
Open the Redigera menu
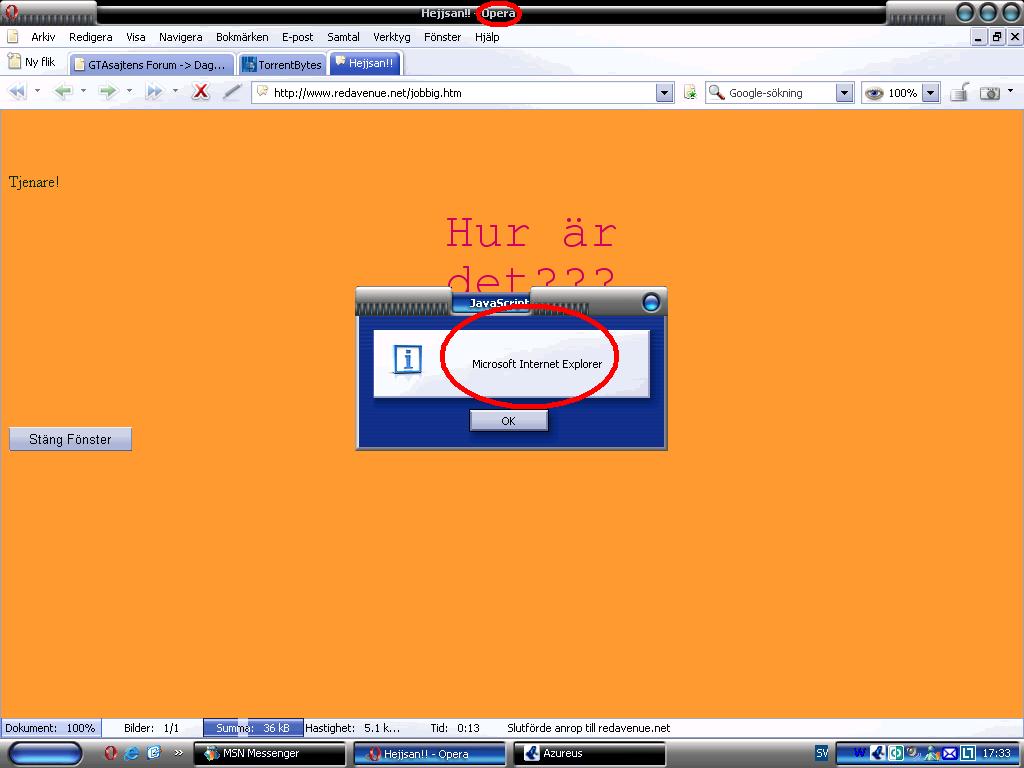91,37
